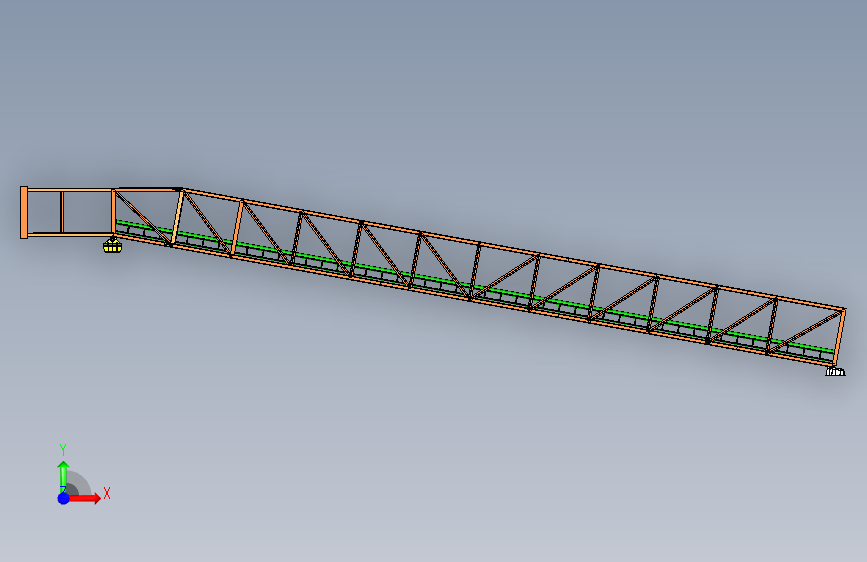The height and width of the screenshot is (562, 867).
Task: Pick the green rail along the truss
Action: click(476, 287)
